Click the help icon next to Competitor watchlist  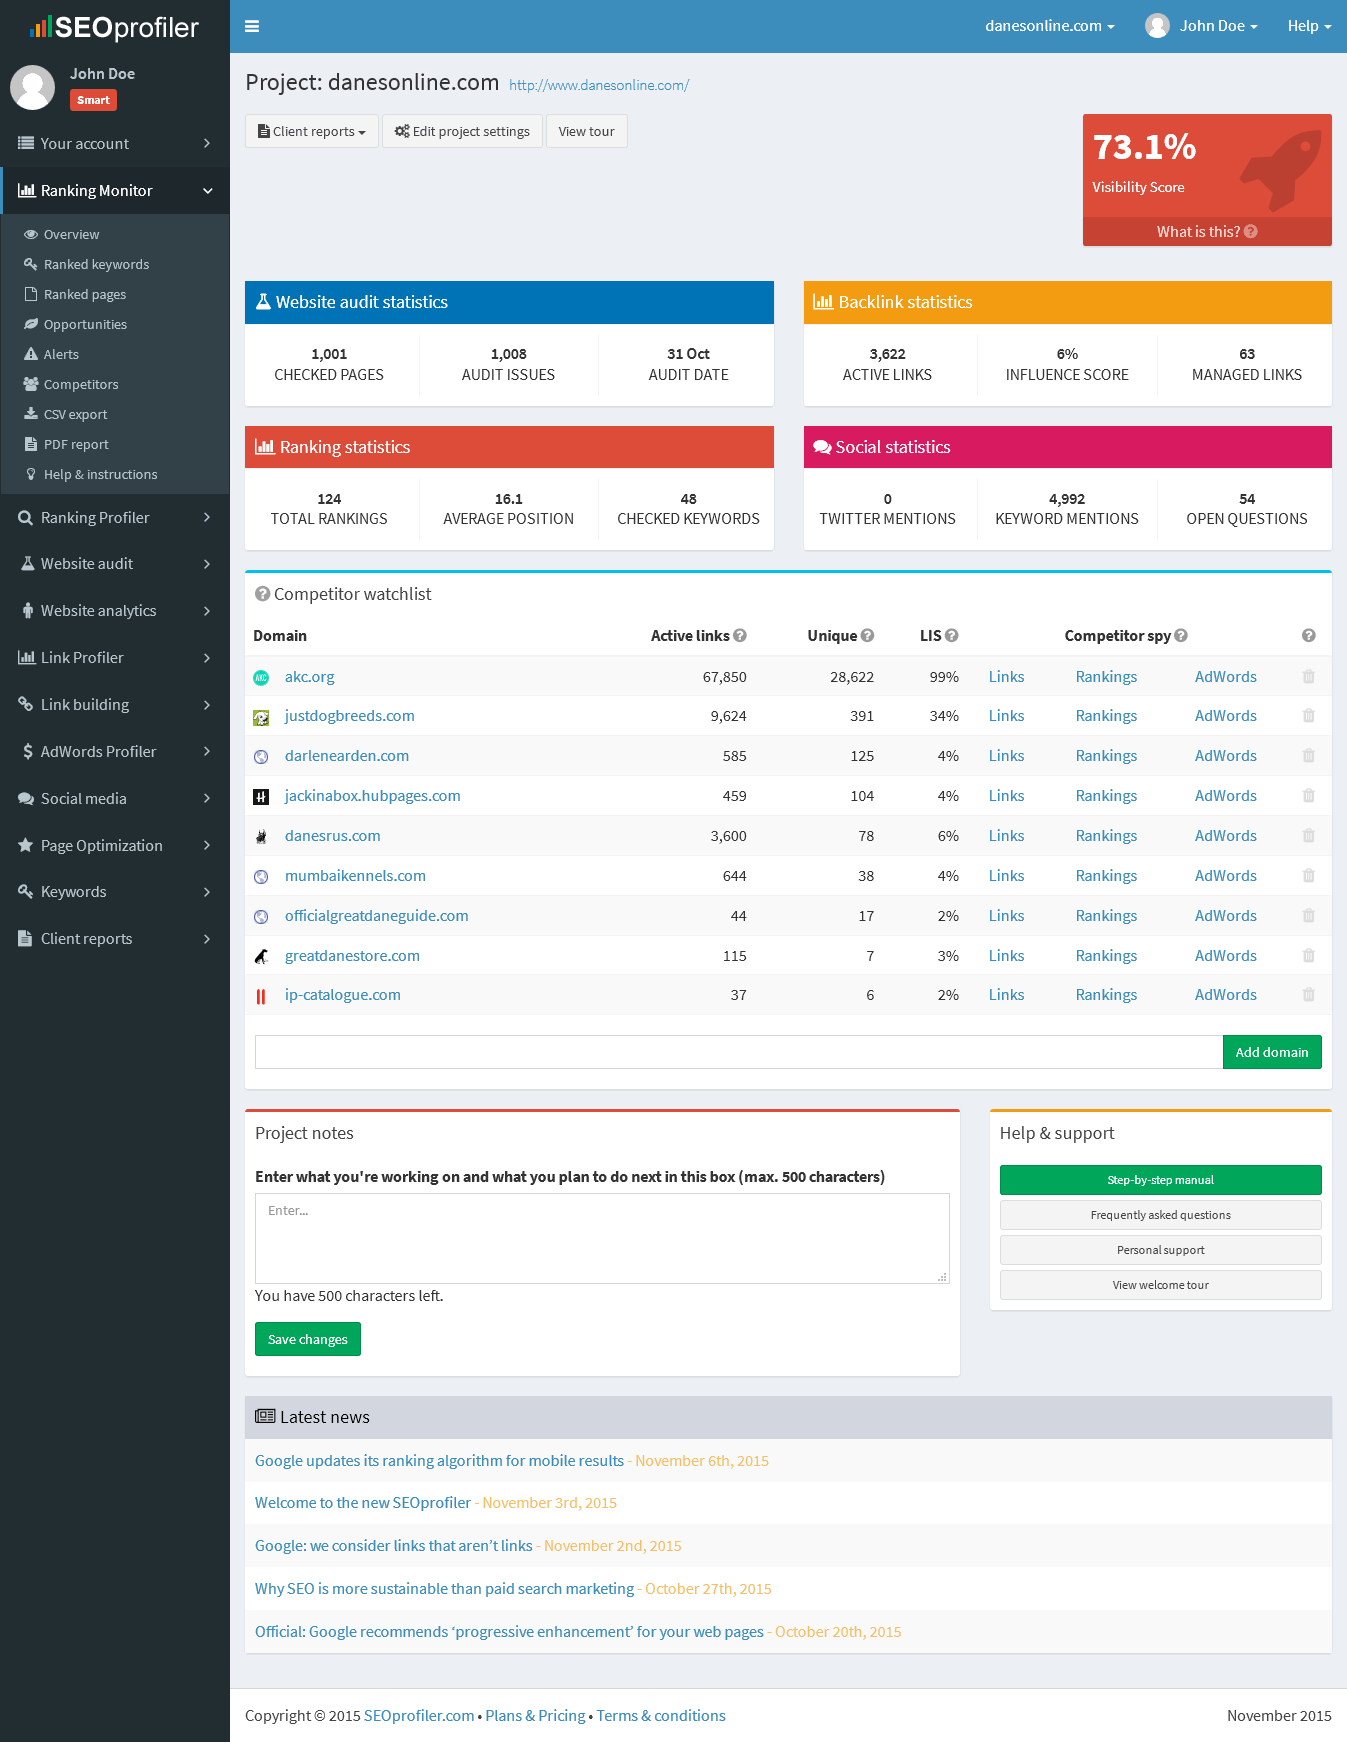pyautogui.click(x=262, y=594)
